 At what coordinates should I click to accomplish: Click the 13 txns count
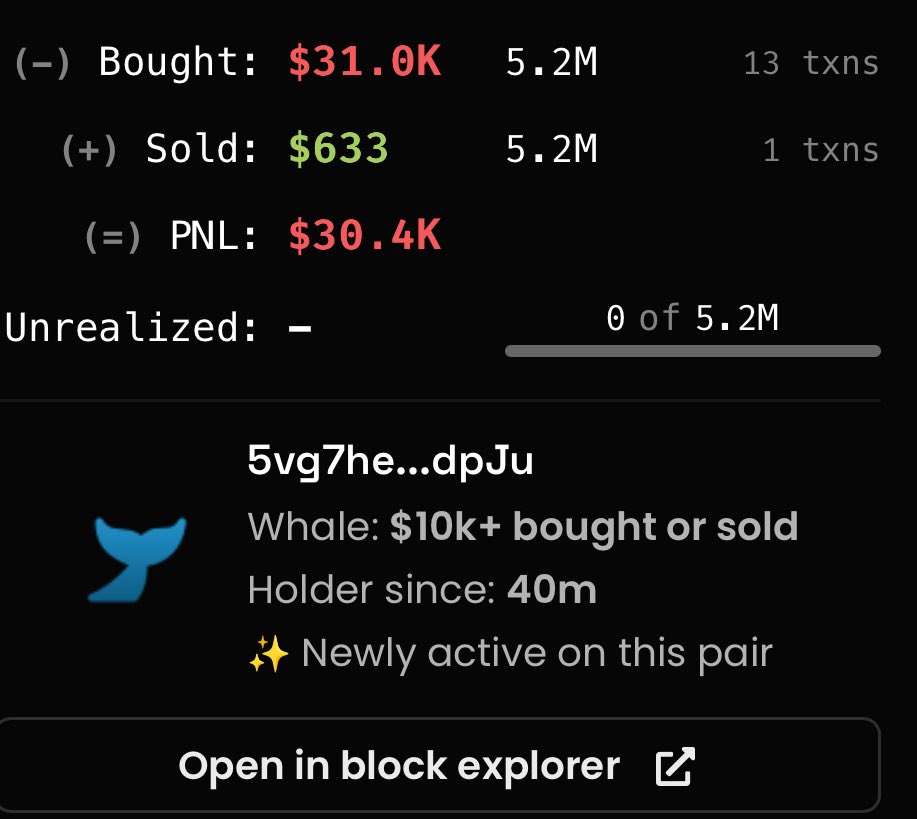(x=811, y=63)
